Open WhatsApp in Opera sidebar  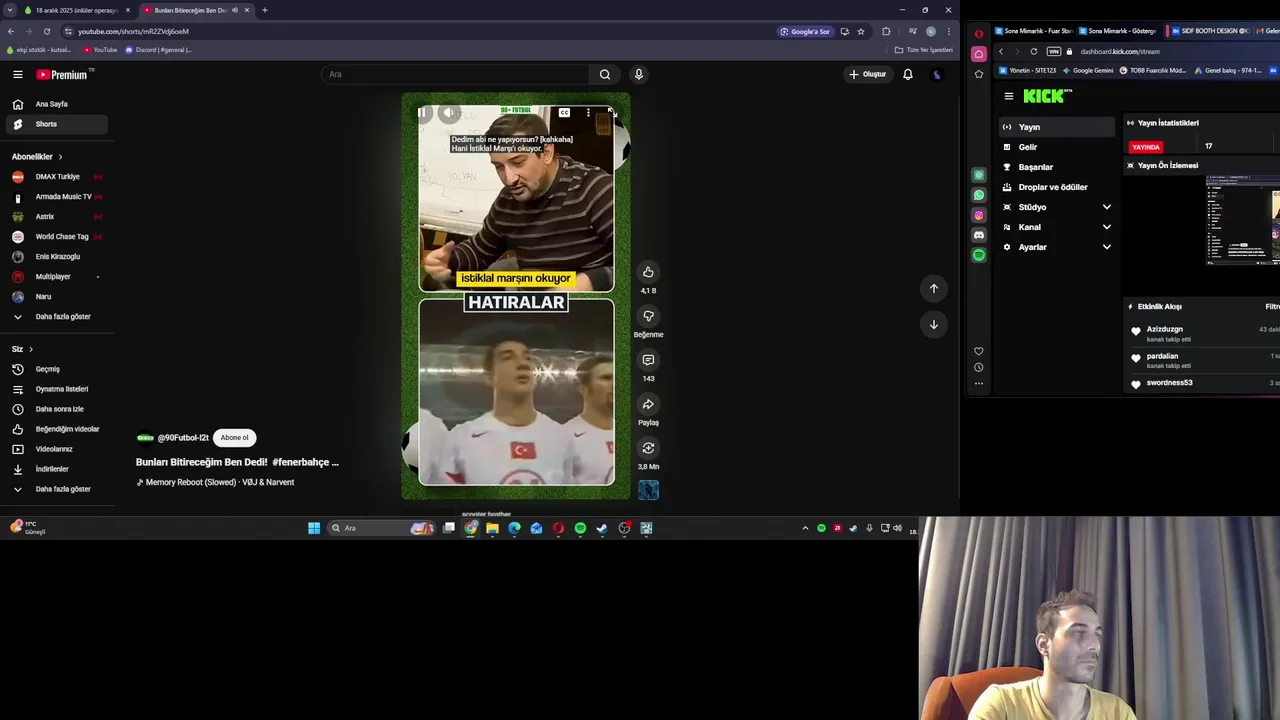click(x=979, y=195)
